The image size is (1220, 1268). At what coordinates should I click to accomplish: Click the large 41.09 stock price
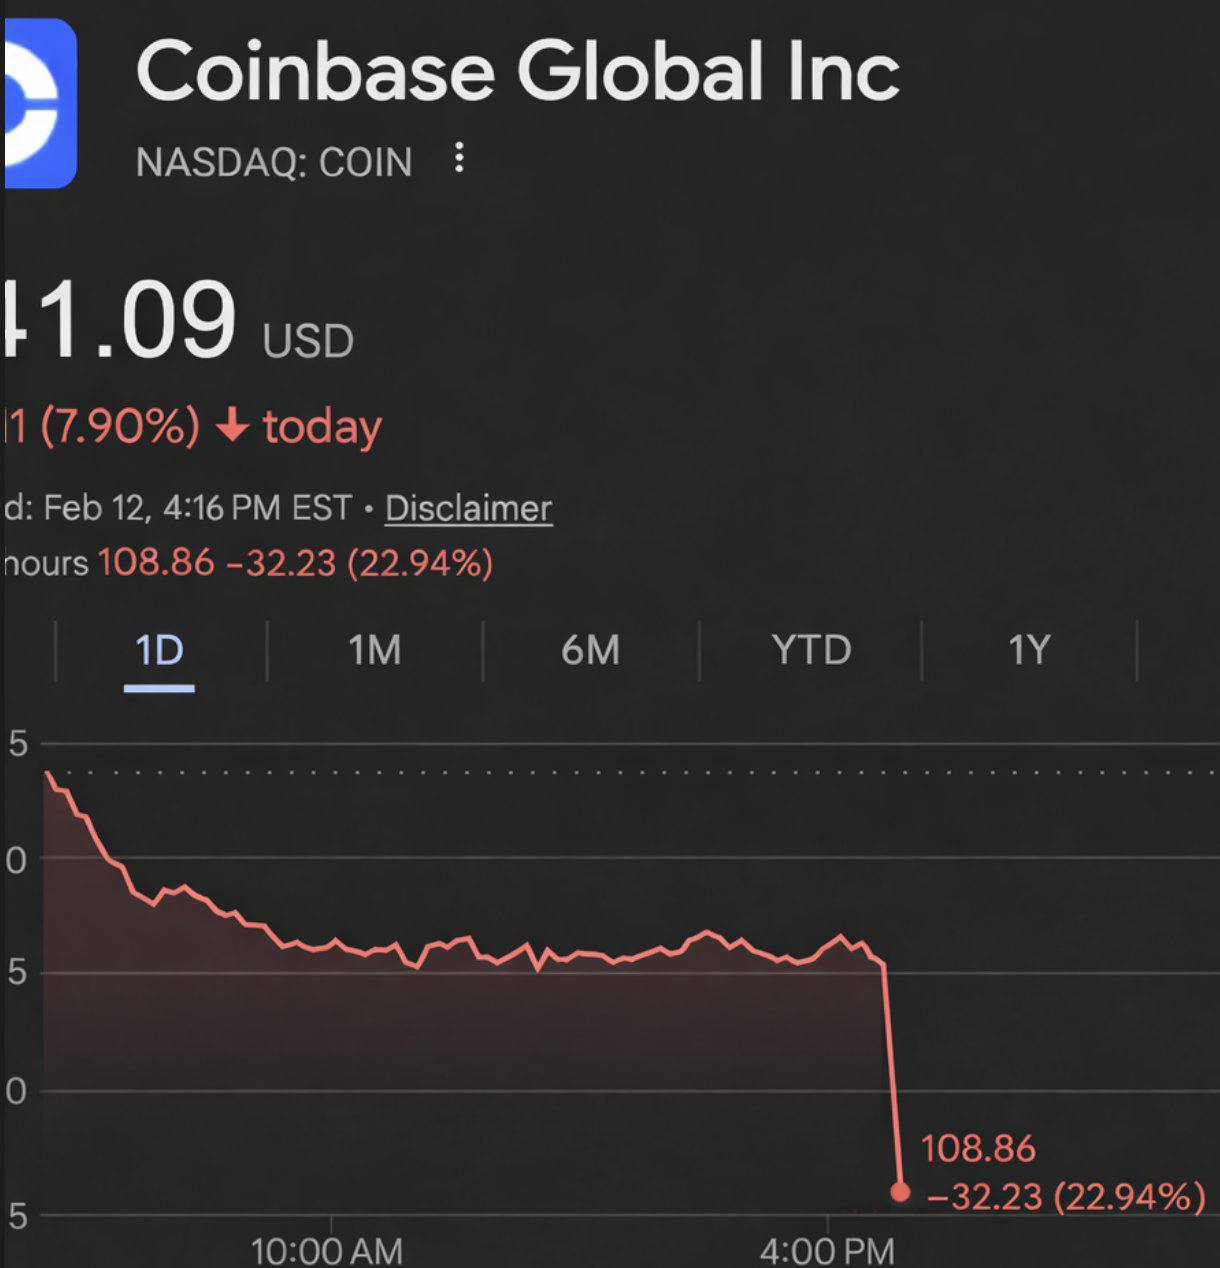click(118, 320)
